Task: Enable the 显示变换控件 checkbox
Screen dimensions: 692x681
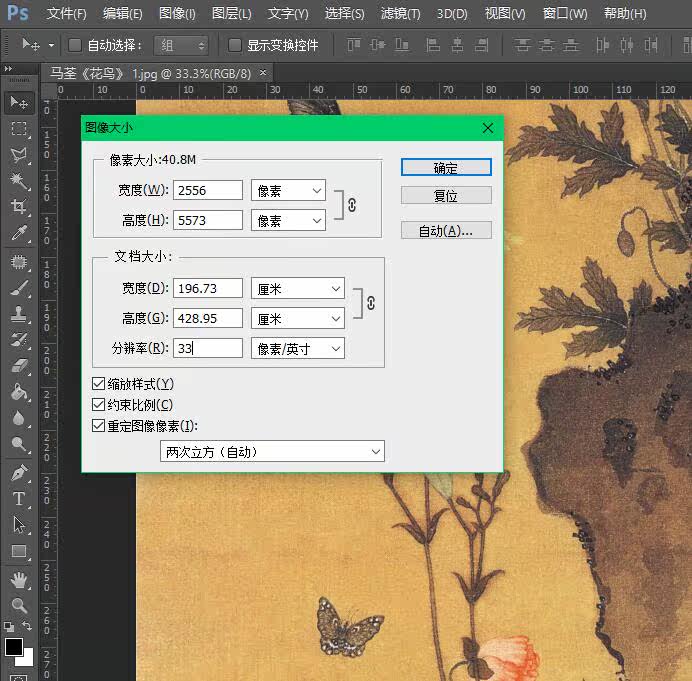Action: (234, 45)
